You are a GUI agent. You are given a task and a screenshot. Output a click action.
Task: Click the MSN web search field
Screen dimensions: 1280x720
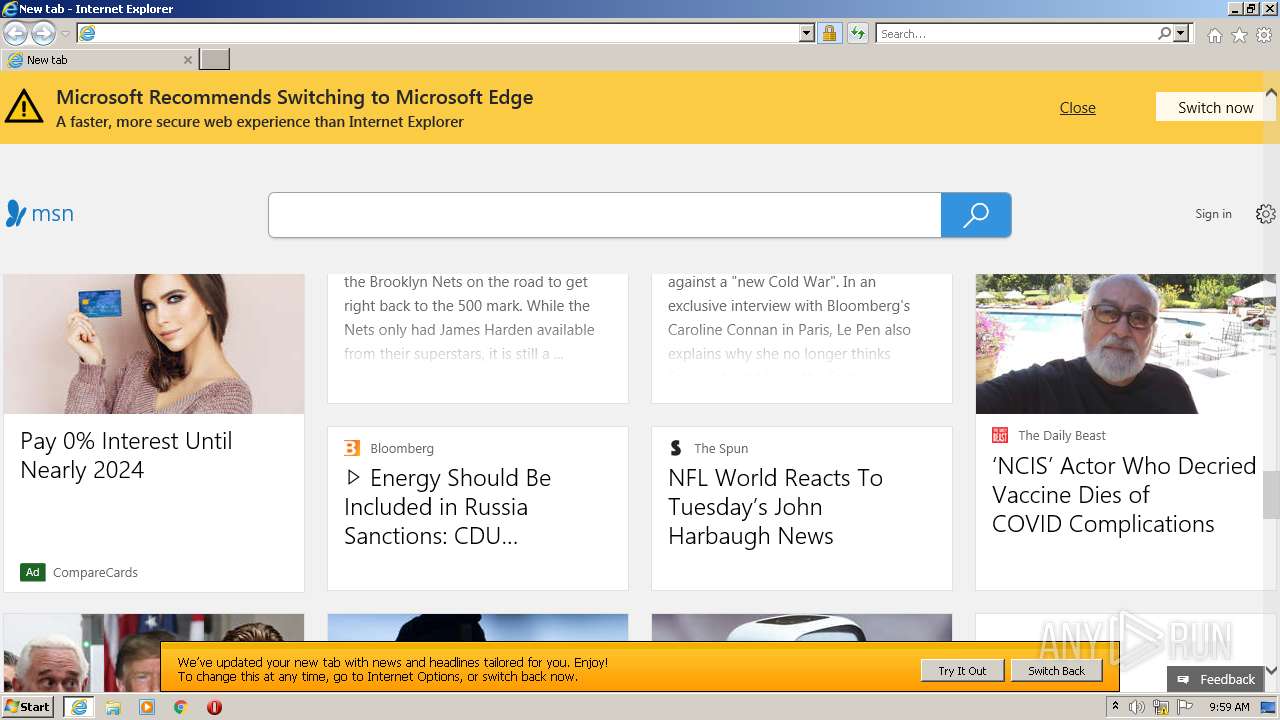click(605, 215)
